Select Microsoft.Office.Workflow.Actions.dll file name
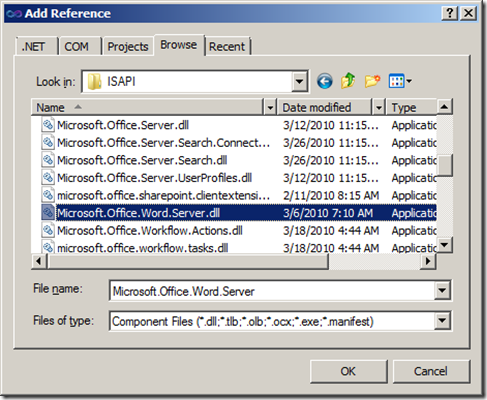Screen dimensions: 487x400 click(x=150, y=231)
